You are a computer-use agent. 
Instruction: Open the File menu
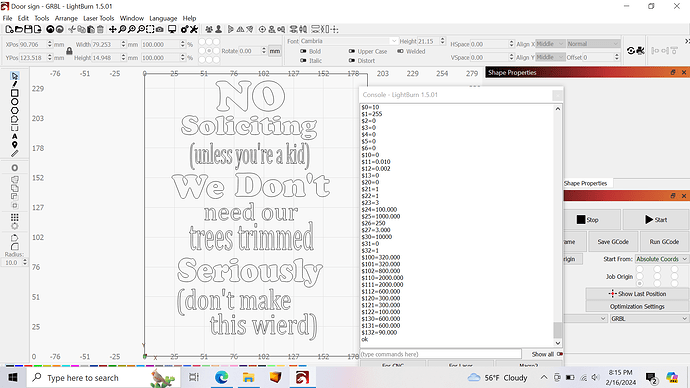[x=7, y=18]
